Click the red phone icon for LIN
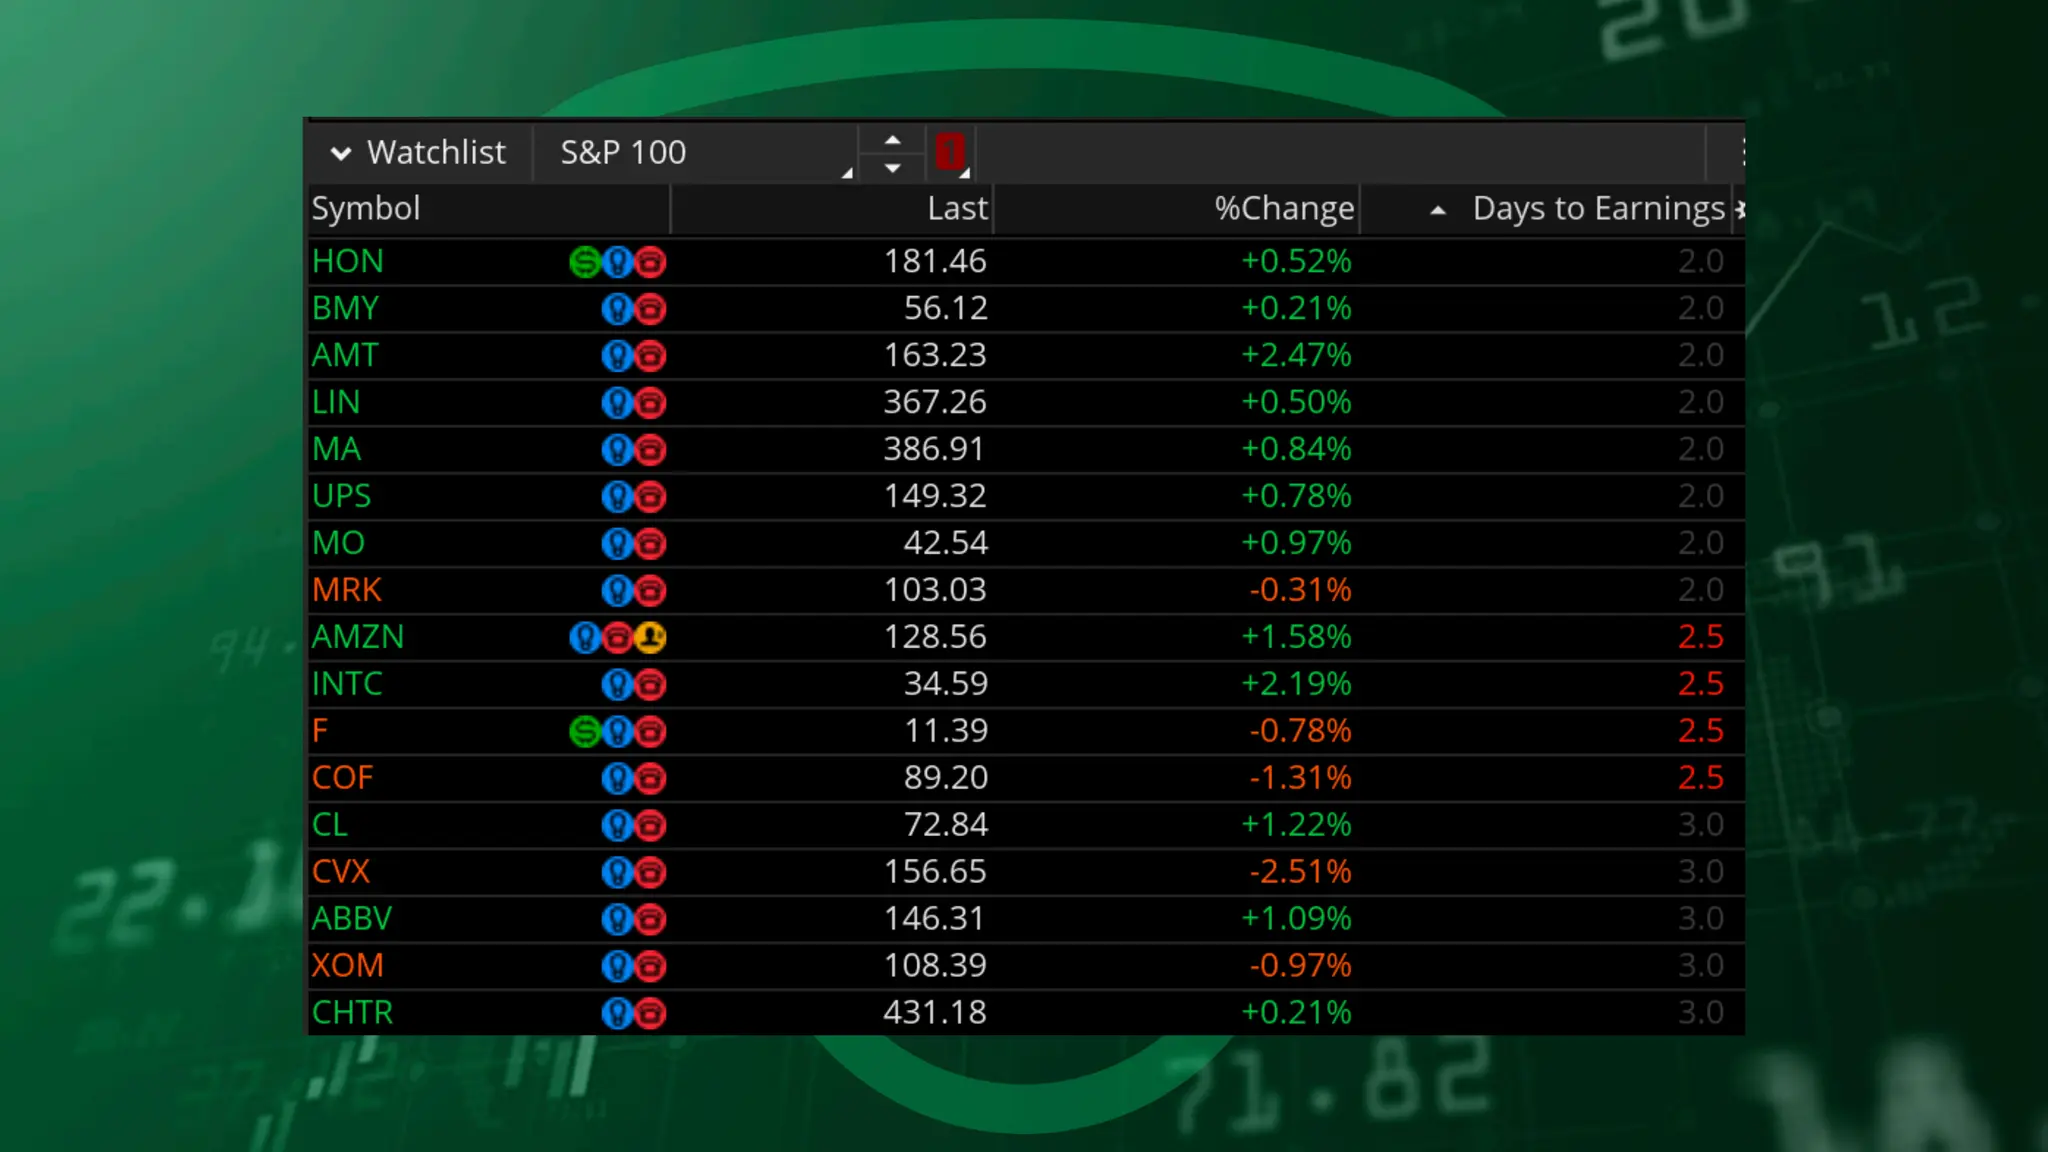 click(650, 403)
